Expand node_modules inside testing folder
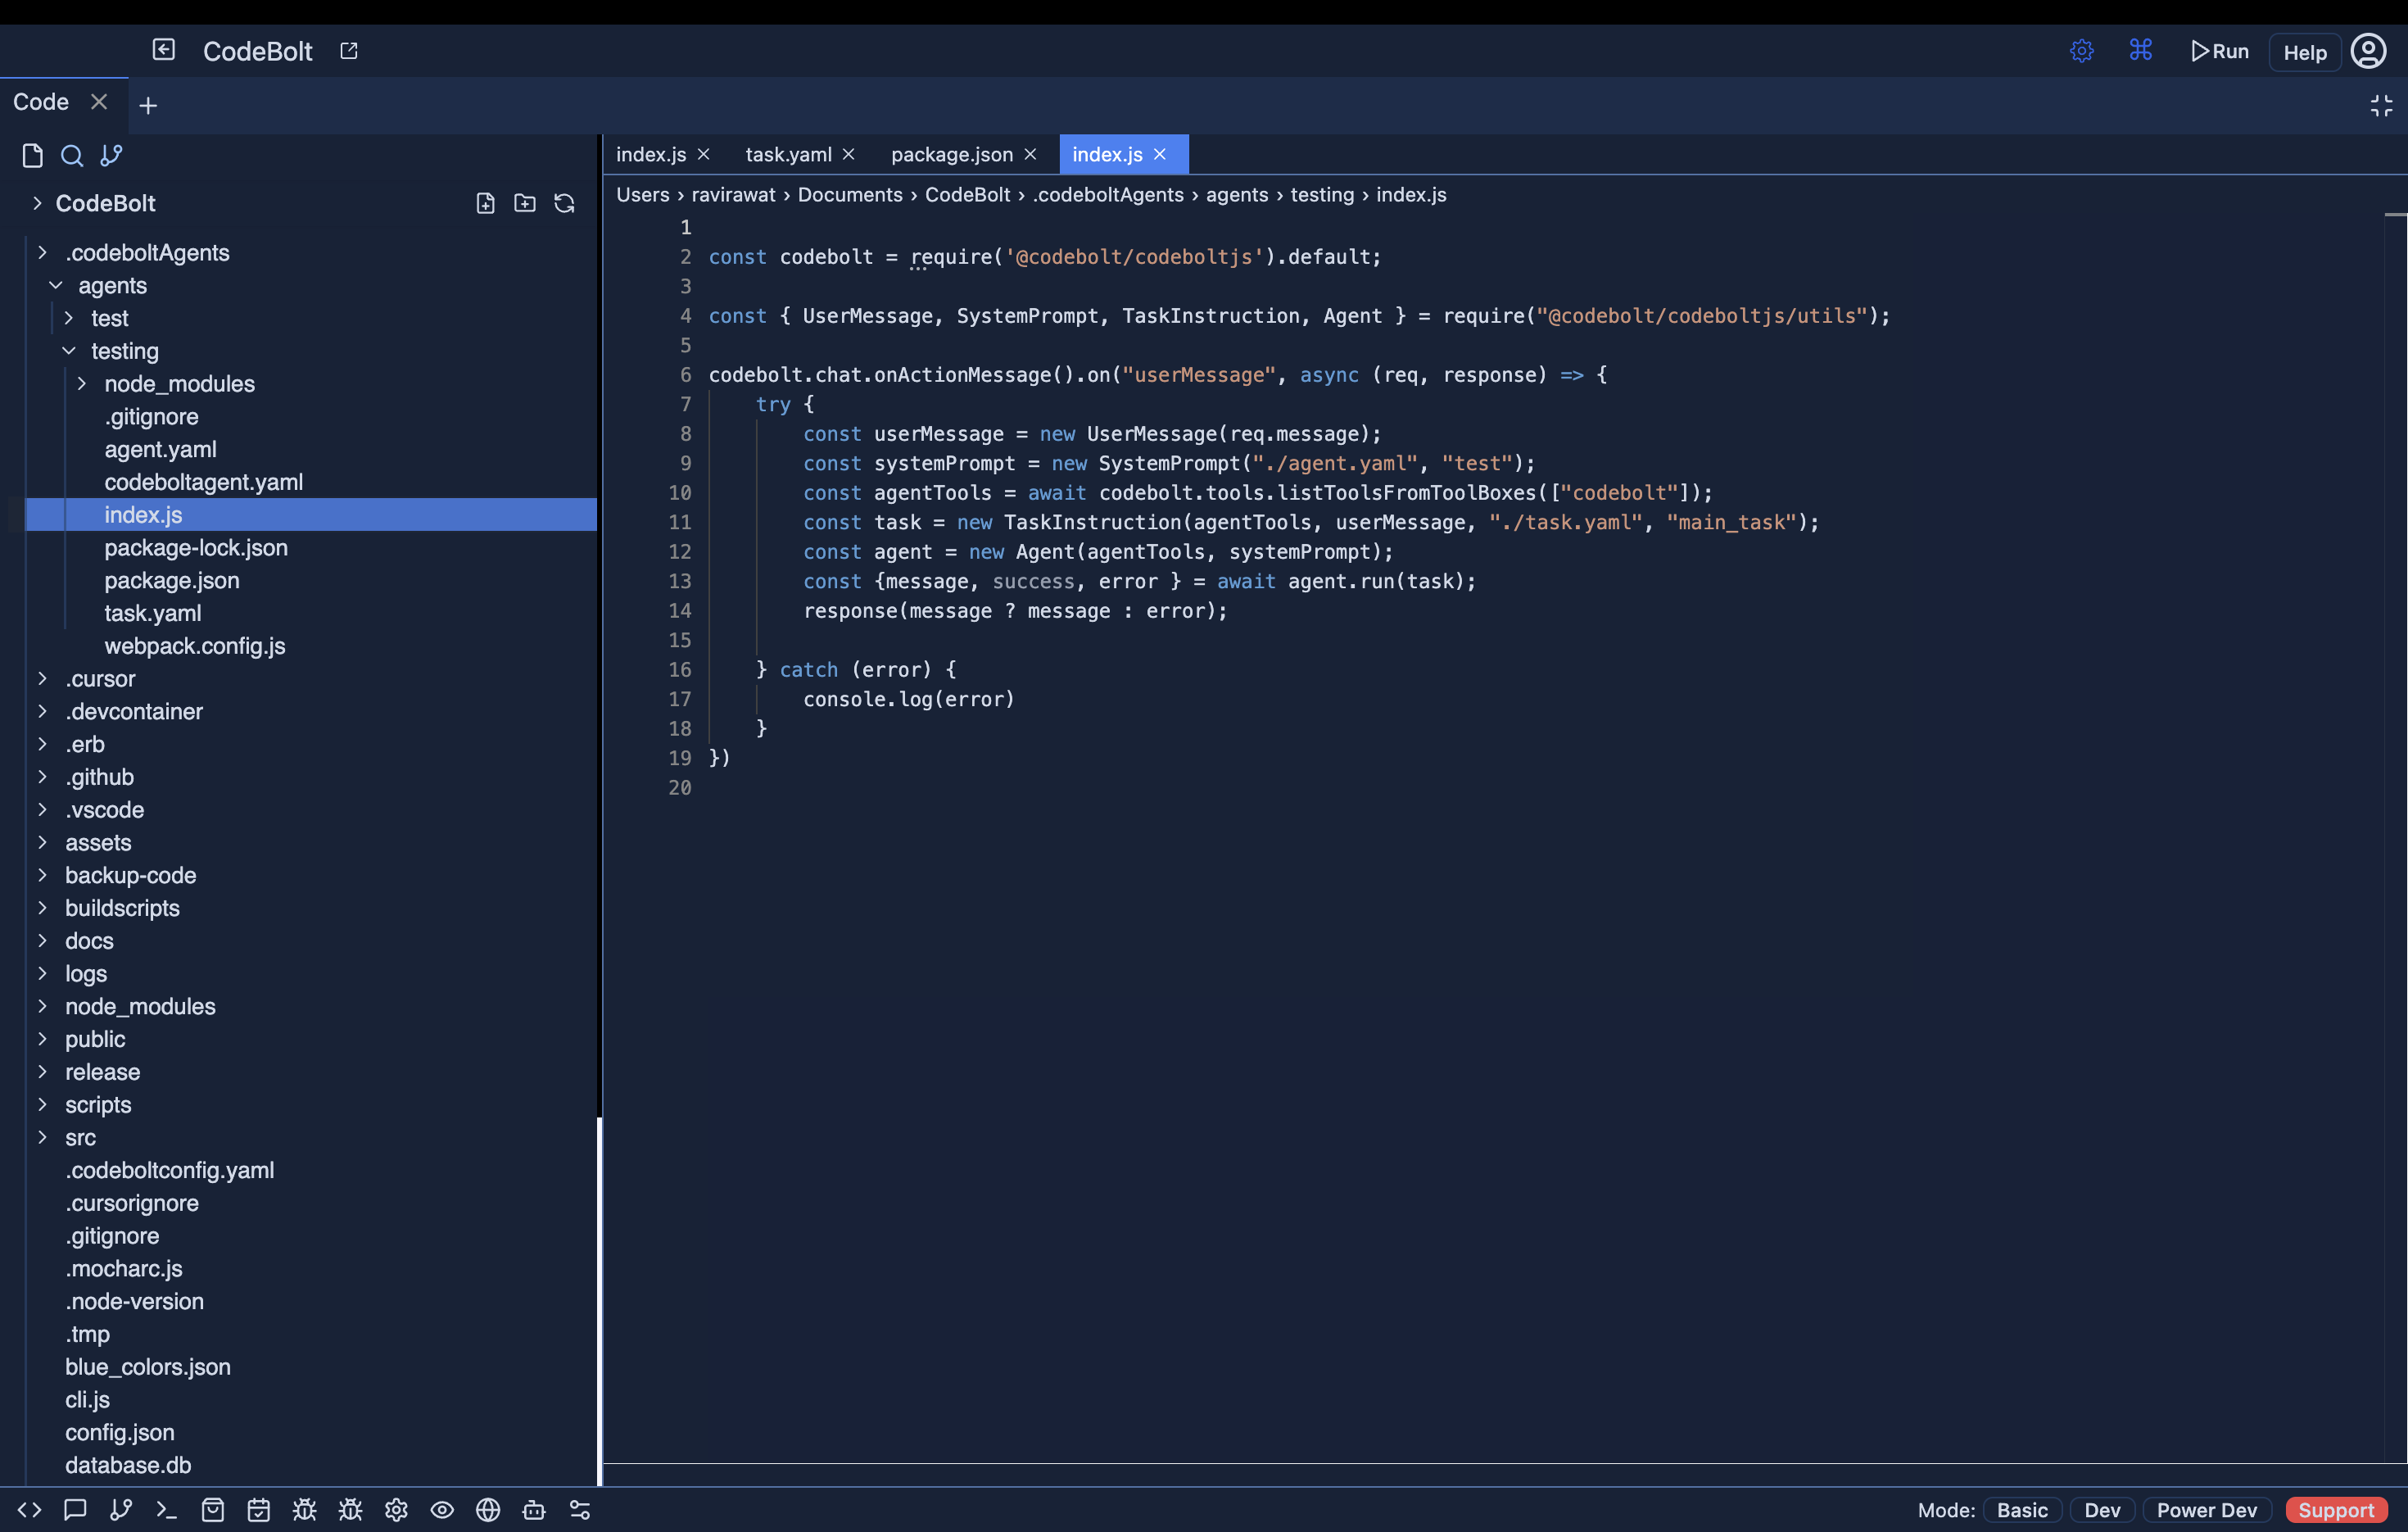The width and height of the screenshot is (2408, 1532). tap(82, 383)
